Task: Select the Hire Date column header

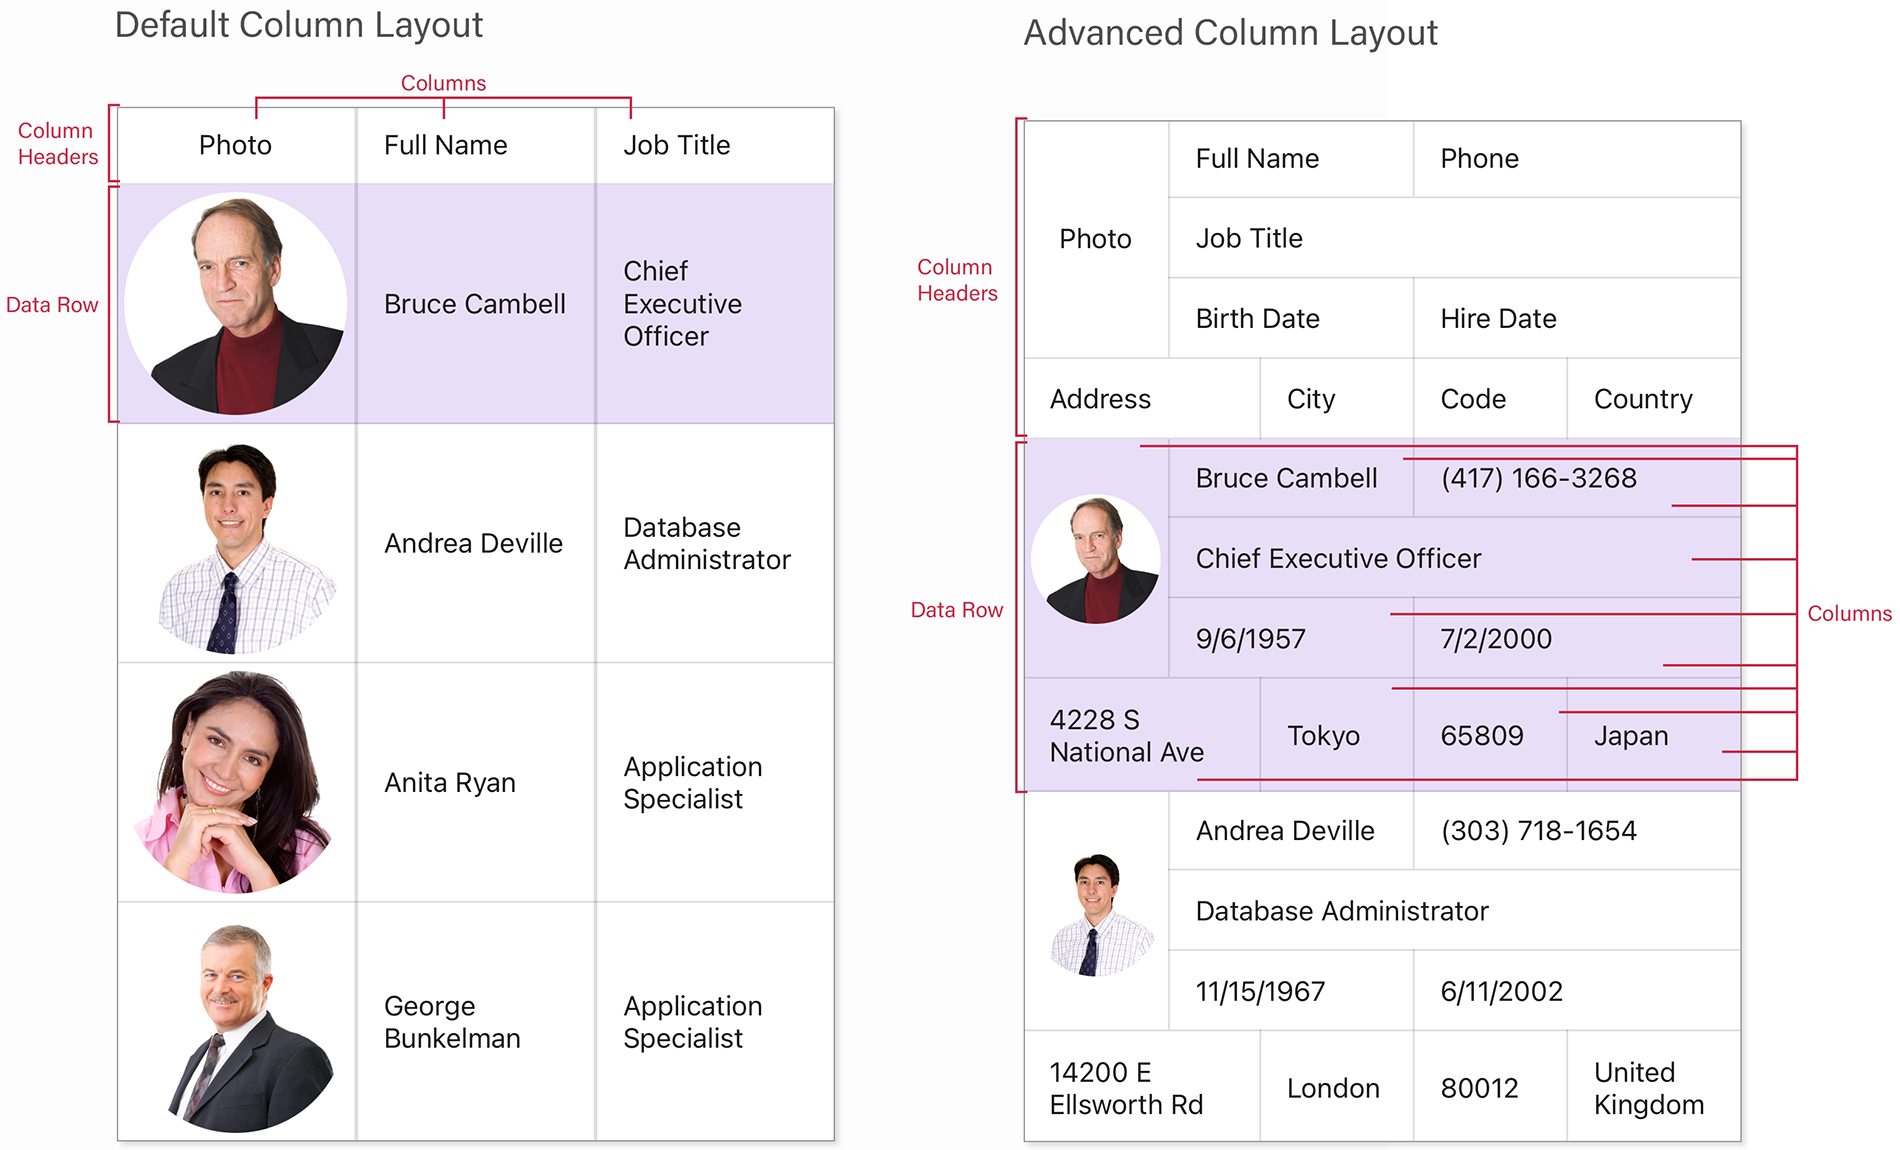Action: click(x=1498, y=319)
